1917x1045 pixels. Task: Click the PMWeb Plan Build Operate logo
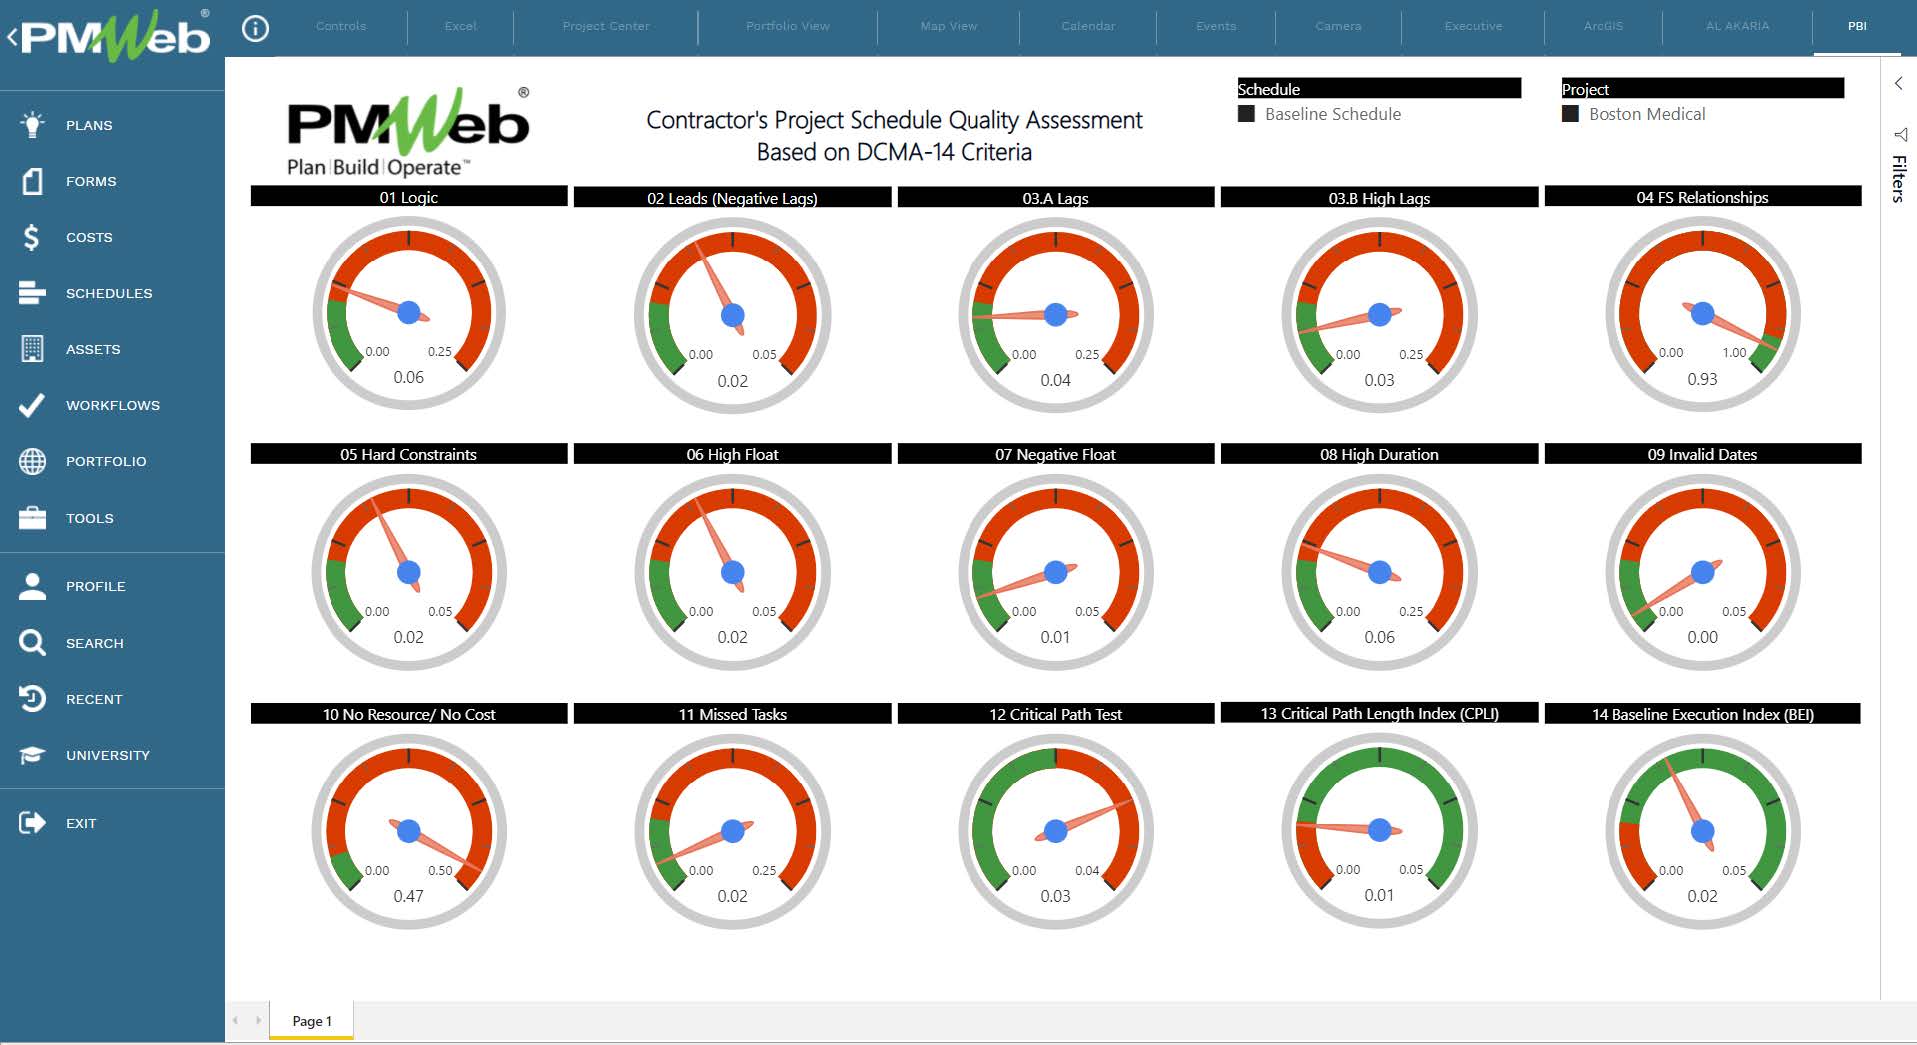point(408,133)
